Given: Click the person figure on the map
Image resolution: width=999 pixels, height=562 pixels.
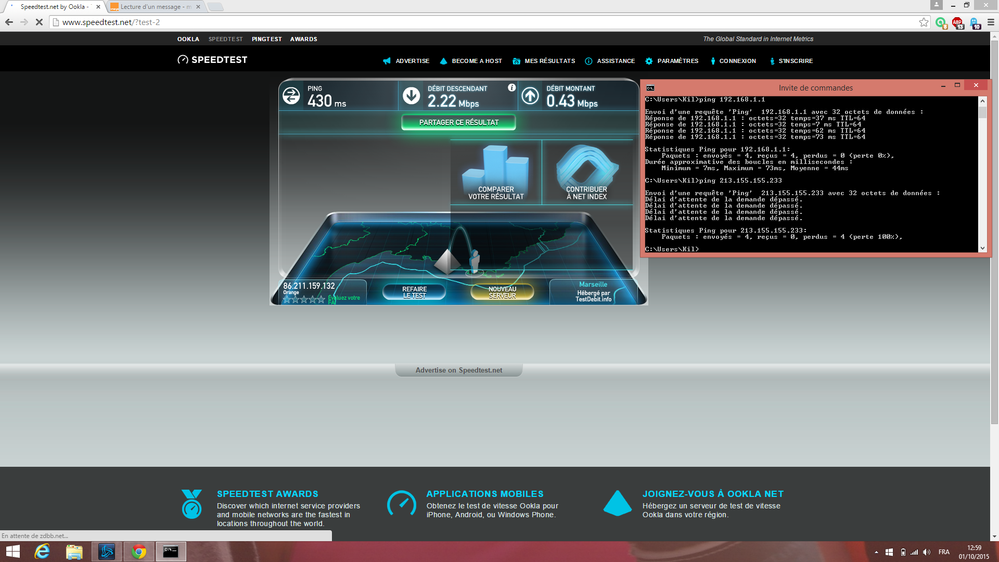Looking at the screenshot, I should (x=474, y=261).
